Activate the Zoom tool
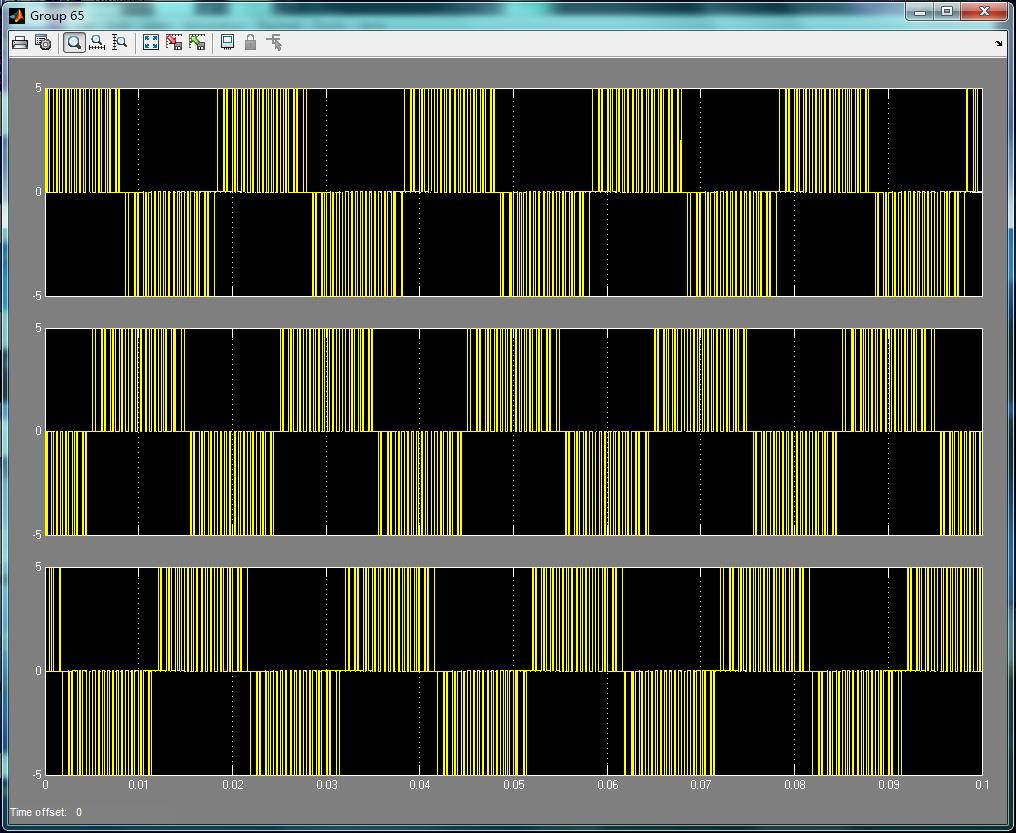Screen dimensions: 1016x833 click(x=73, y=42)
